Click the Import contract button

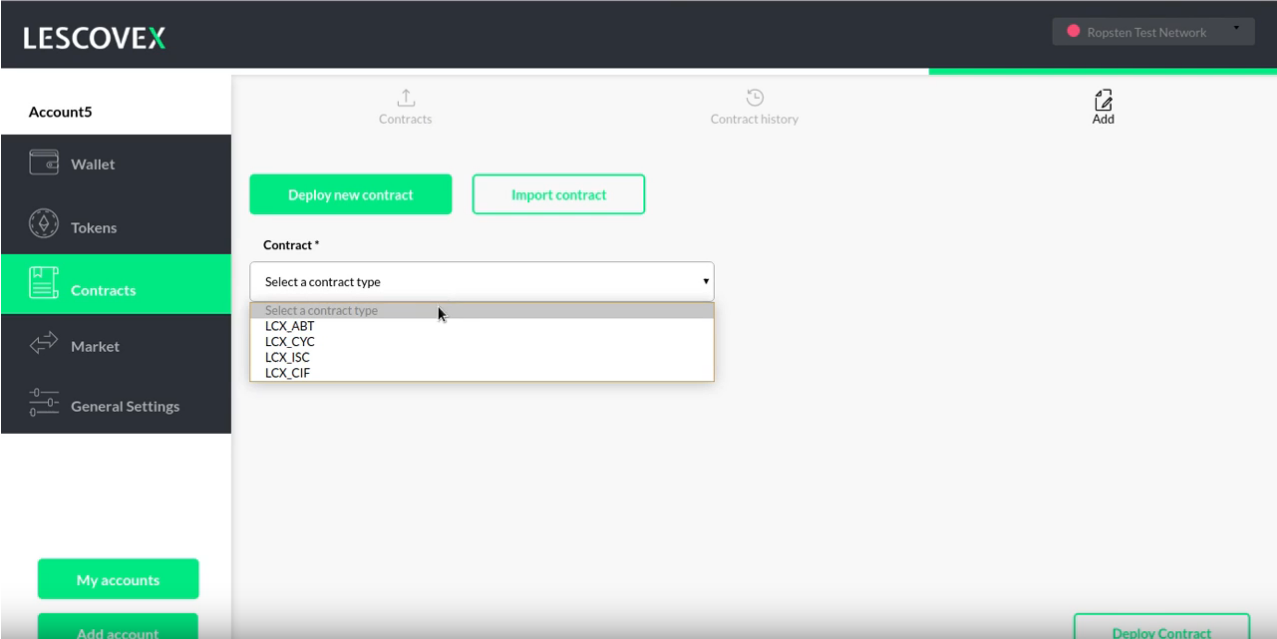[559, 194]
